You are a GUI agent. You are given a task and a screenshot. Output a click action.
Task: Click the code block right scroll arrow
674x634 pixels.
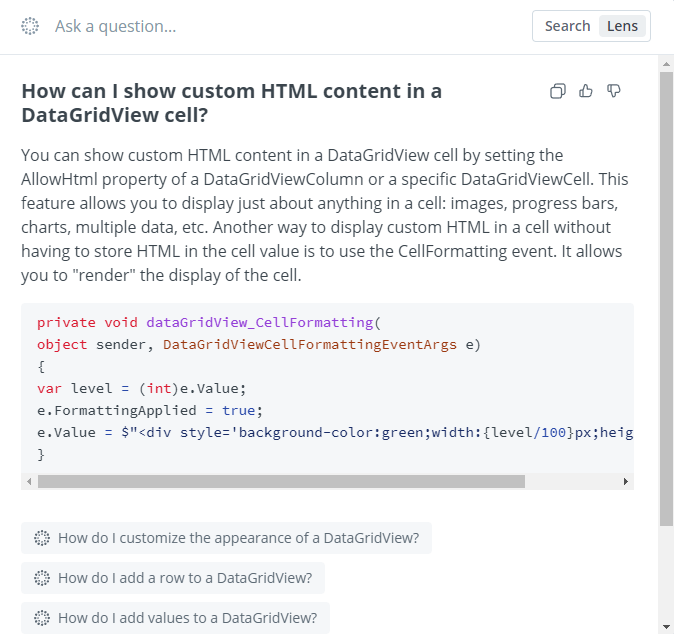tap(626, 481)
